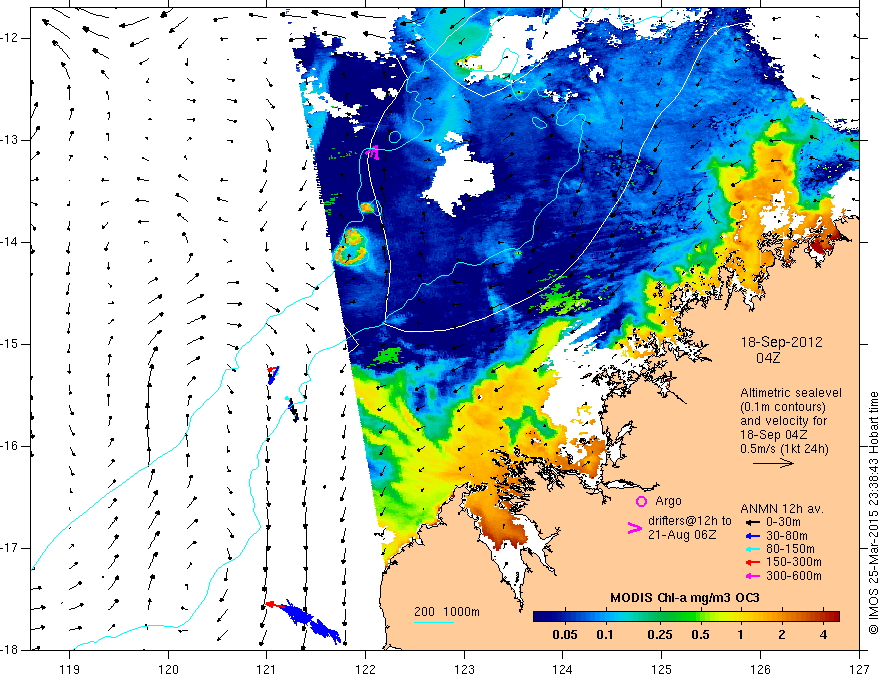Click the 0.05 colorbar tick label
The height and width of the screenshot is (680, 880).
pos(565,635)
